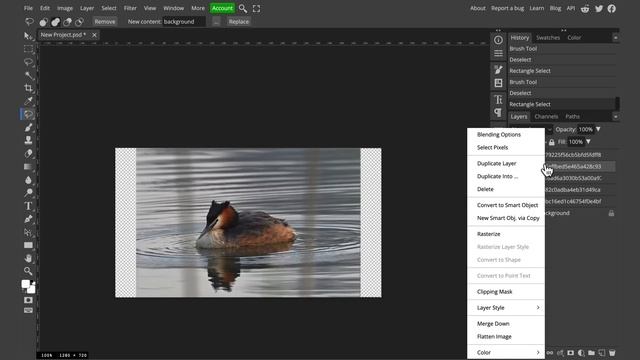640x360 pixels.
Task: Select the Rectangle Select tool
Action: (x=28, y=49)
